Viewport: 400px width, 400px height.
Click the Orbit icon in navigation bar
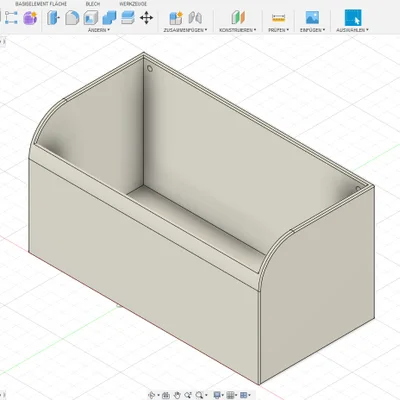[x=151, y=395]
